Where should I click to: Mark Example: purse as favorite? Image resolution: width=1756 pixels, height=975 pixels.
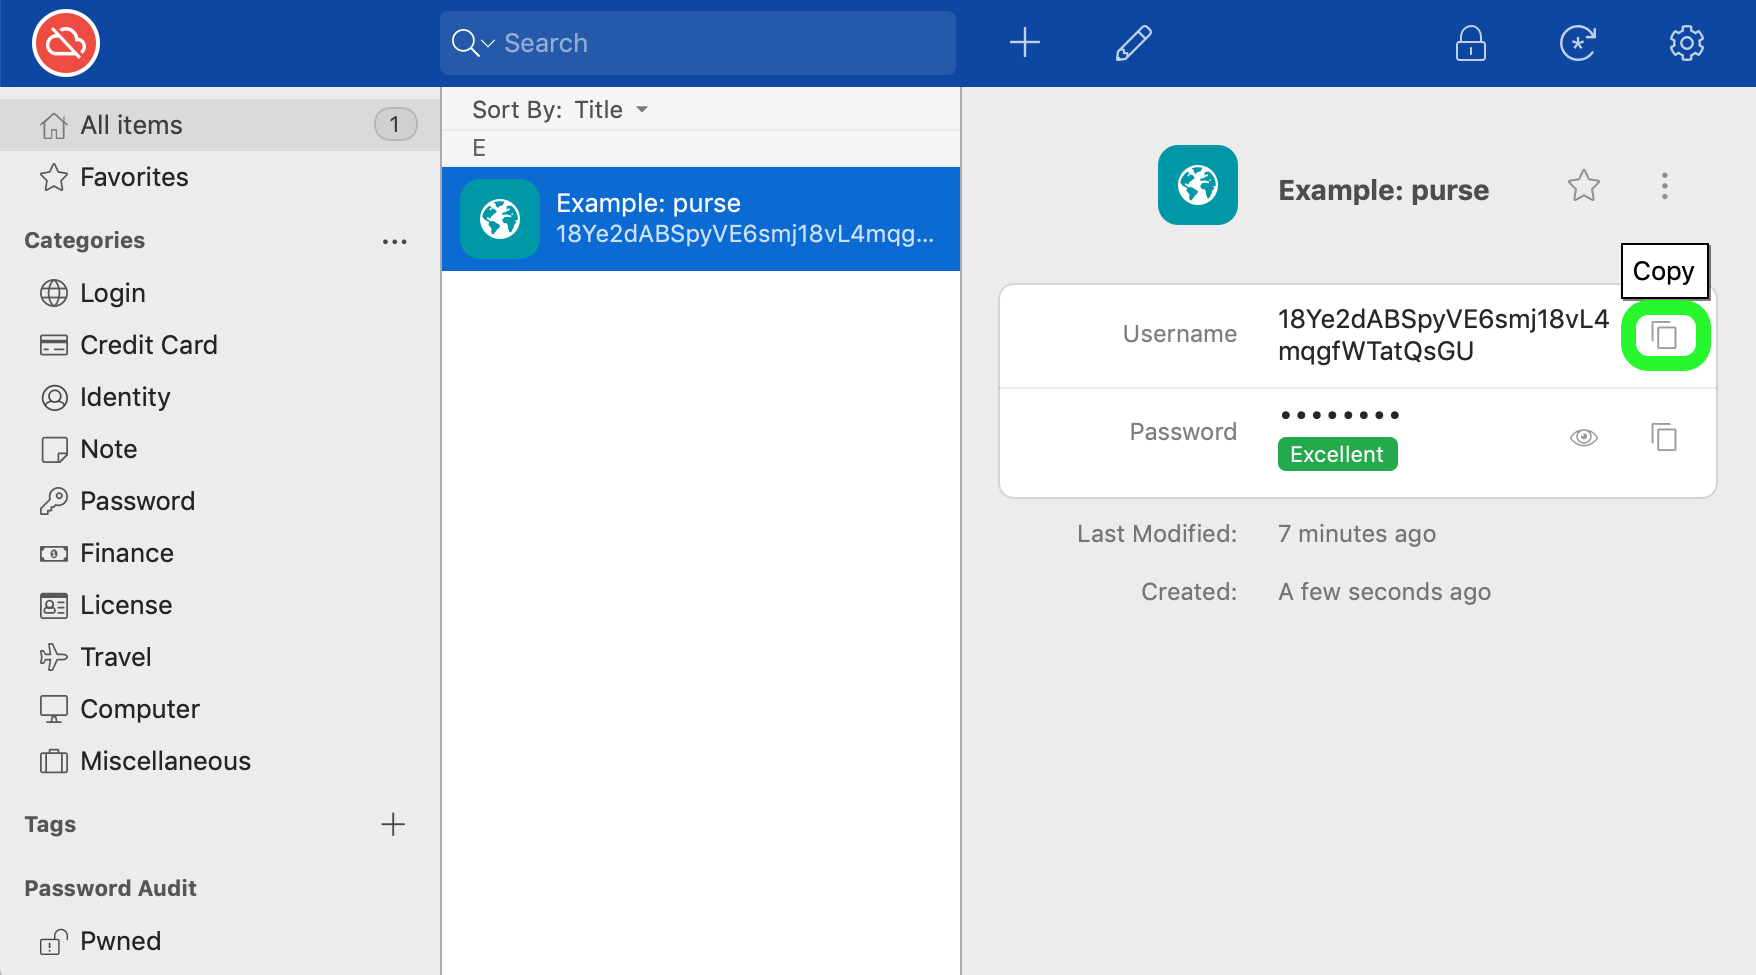[1584, 186]
